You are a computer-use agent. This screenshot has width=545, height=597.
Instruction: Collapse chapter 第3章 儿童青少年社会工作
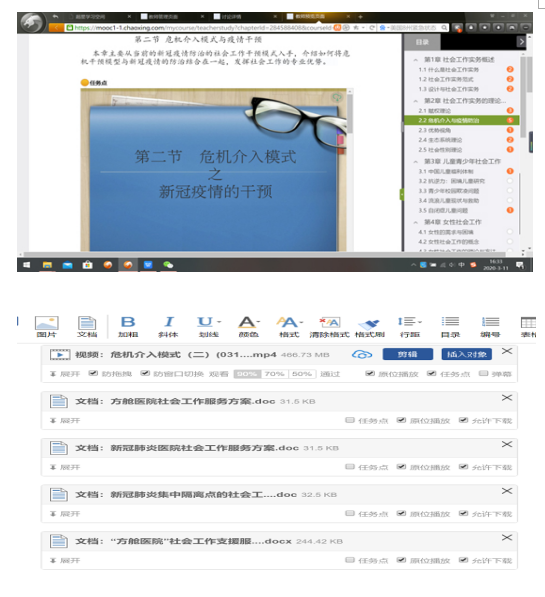point(416,161)
